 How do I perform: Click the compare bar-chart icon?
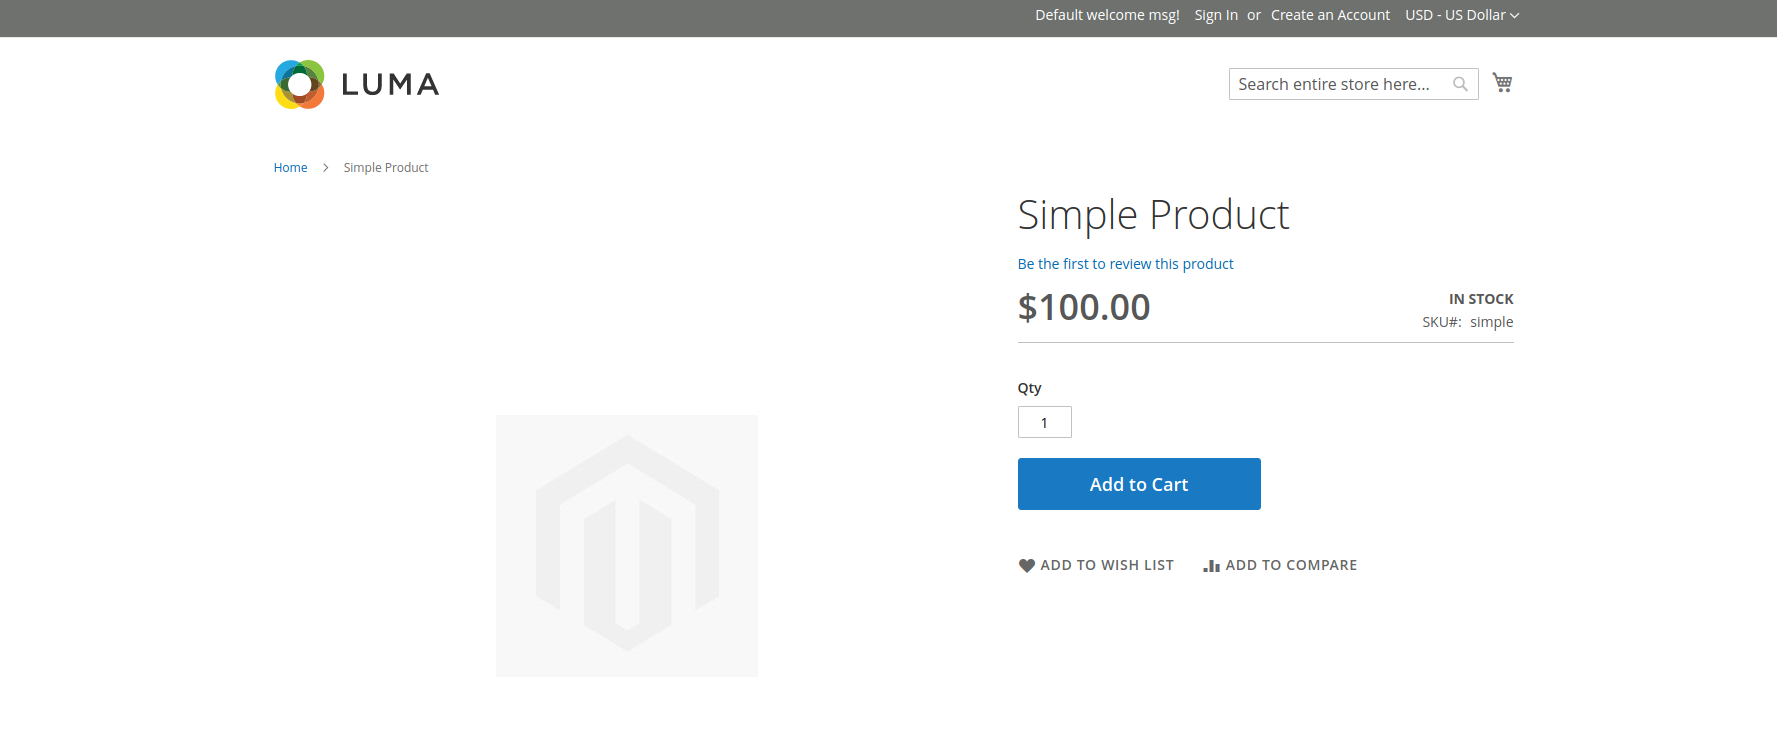[x=1211, y=565]
